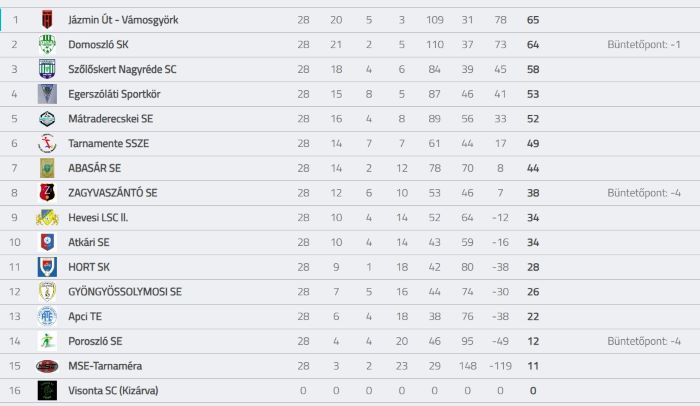Image resolution: width=700 pixels, height=406 pixels.
Task: Click Jázmin Út's points total 65
Action: click(533, 20)
